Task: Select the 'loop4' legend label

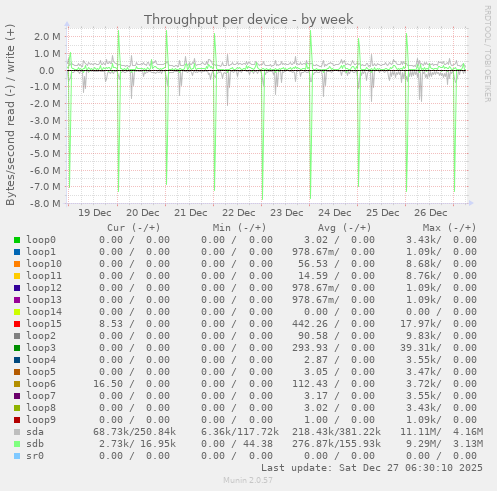Action: pyautogui.click(x=41, y=360)
